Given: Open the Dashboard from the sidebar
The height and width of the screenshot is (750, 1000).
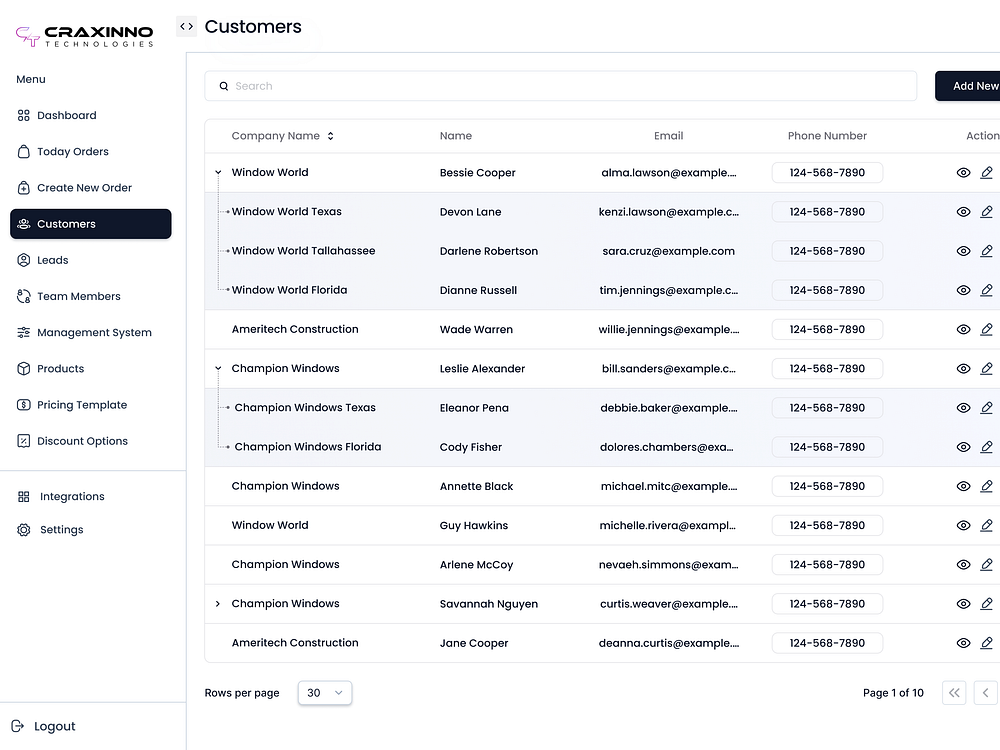Looking at the screenshot, I should pos(67,115).
